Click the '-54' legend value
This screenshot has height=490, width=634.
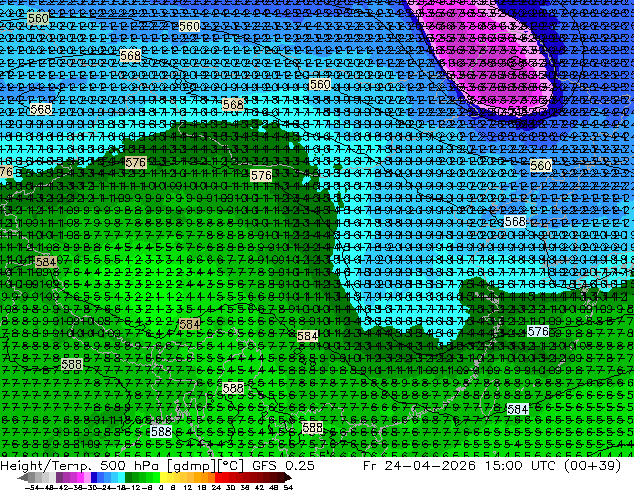[x=32, y=487]
